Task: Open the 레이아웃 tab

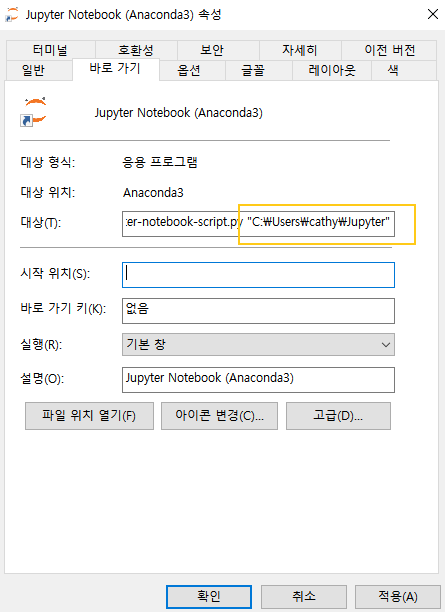Action: pyautogui.click(x=331, y=70)
